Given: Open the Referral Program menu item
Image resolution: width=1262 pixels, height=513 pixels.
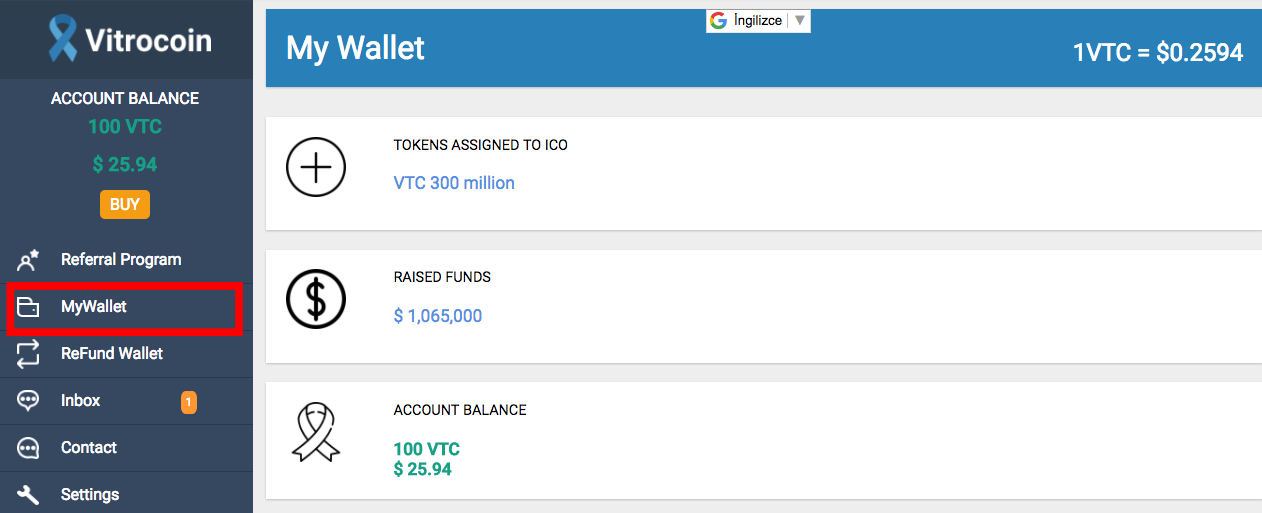Looking at the screenshot, I should point(121,260).
